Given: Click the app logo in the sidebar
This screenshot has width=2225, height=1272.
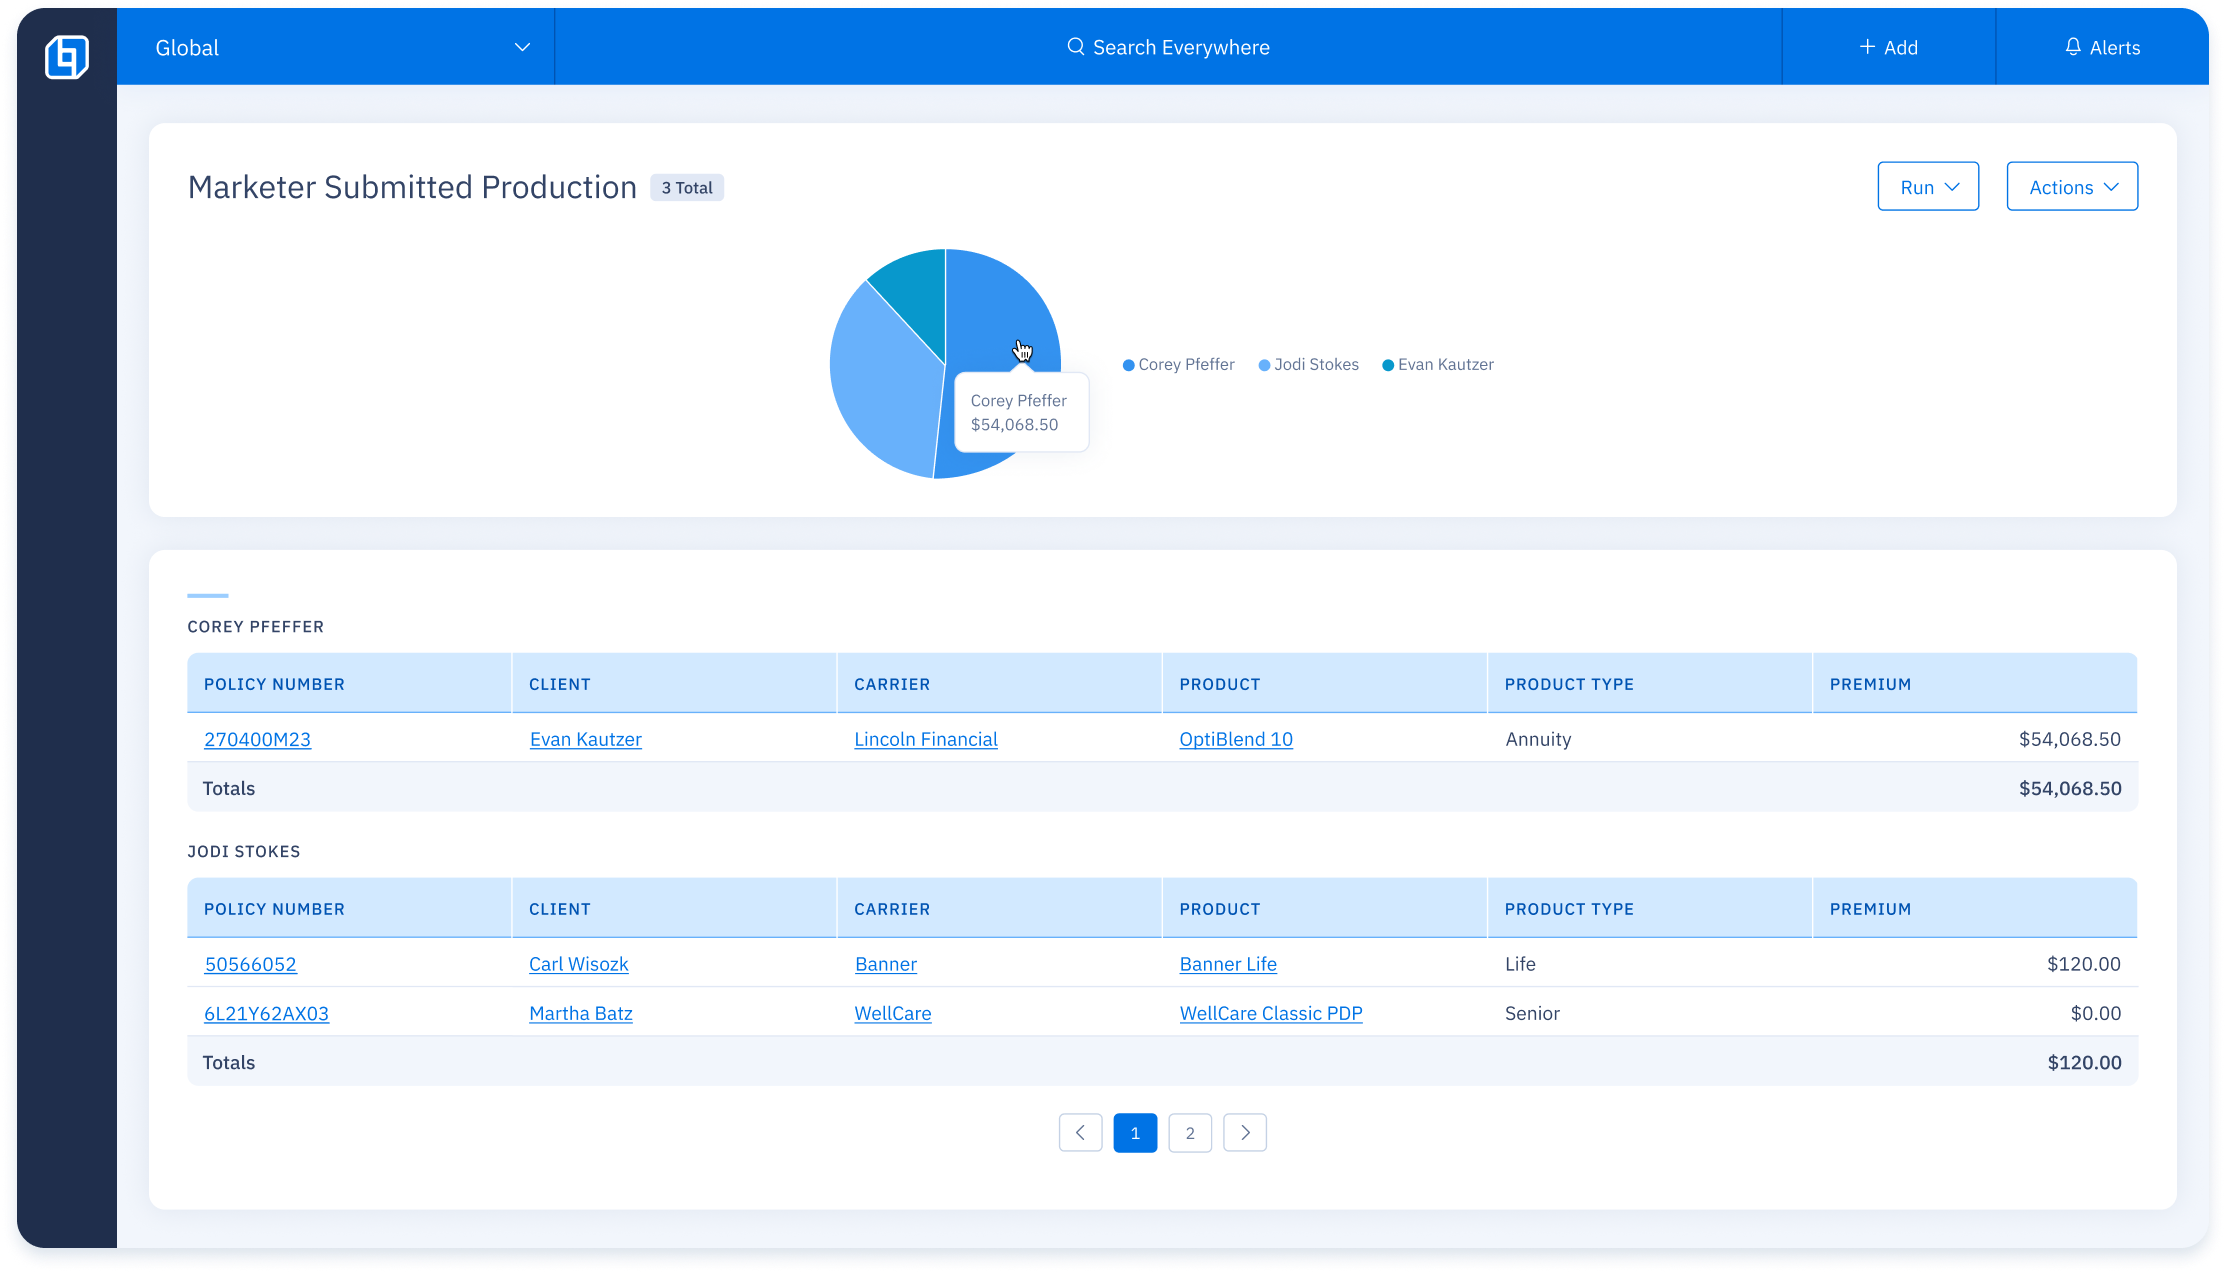Looking at the screenshot, I should 67,56.
